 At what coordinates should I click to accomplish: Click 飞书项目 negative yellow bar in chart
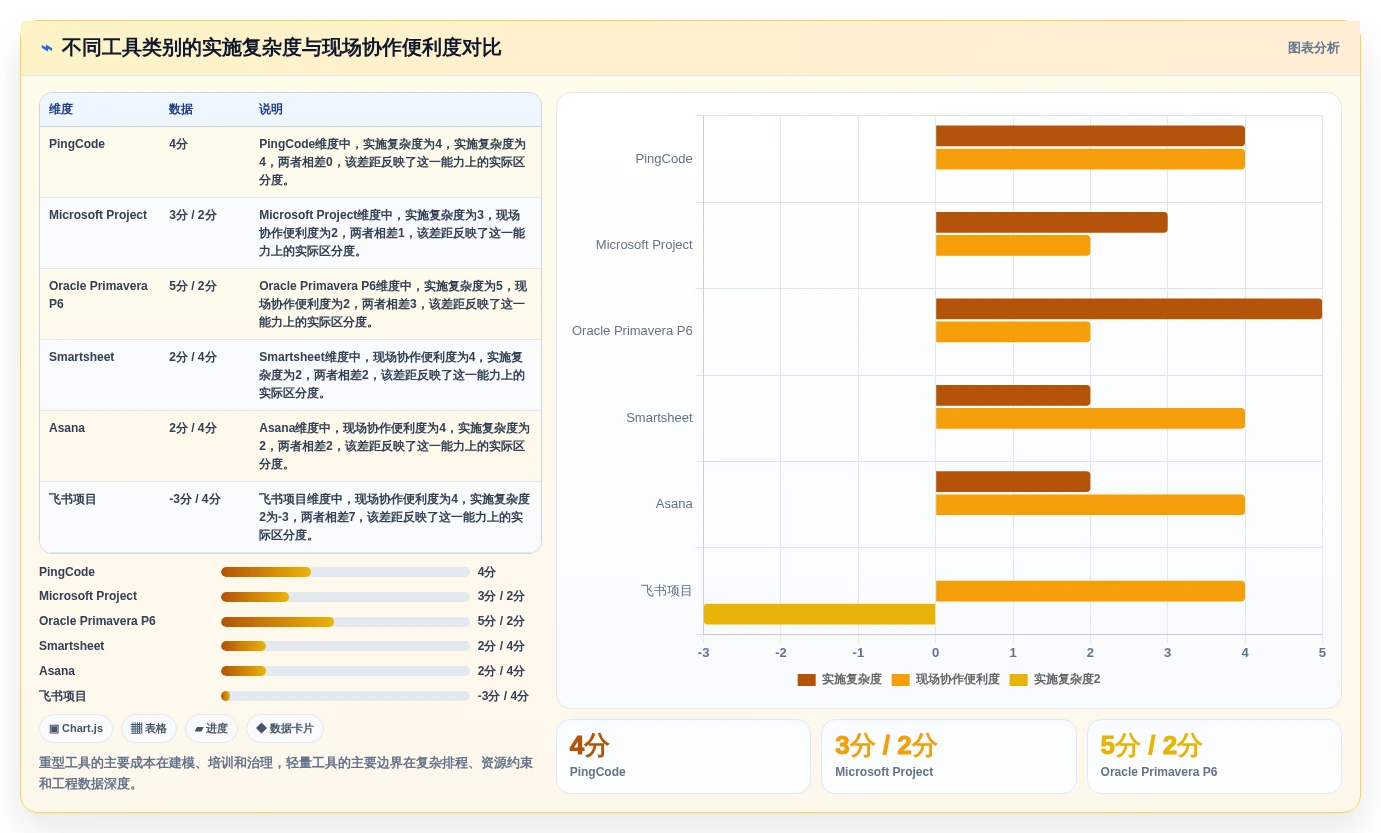819,614
